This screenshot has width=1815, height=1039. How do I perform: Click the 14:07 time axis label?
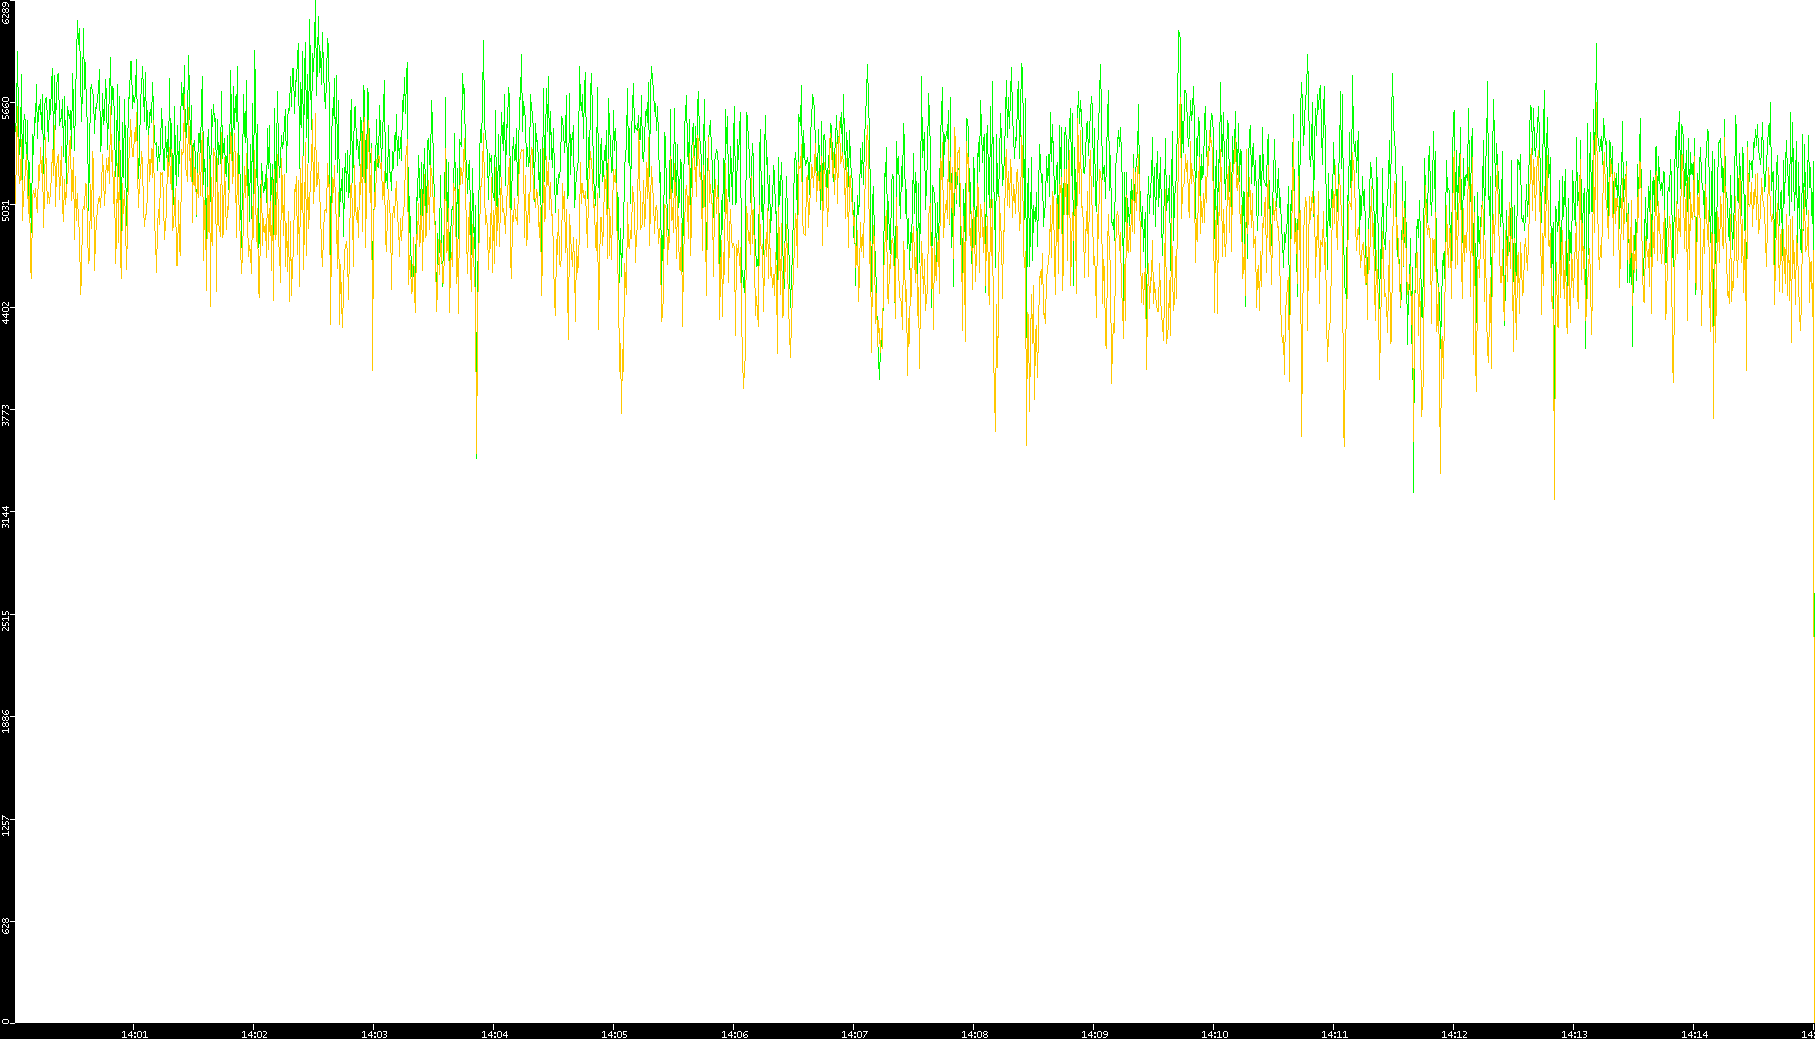click(x=854, y=1033)
